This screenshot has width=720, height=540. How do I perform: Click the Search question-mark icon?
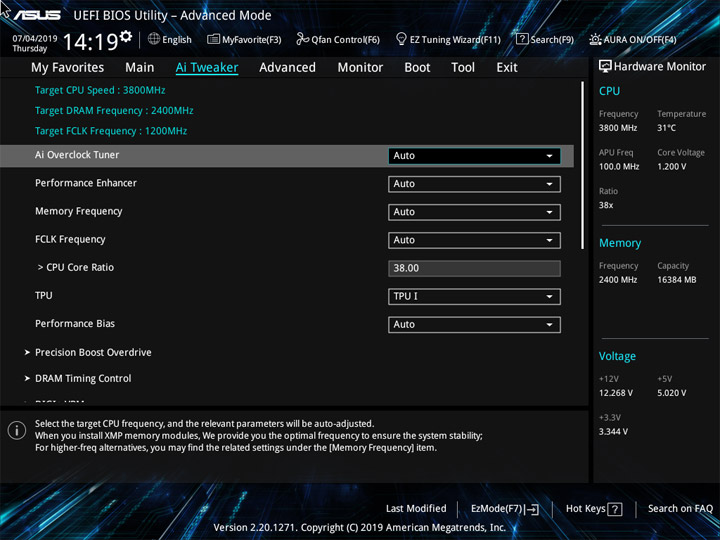coord(522,39)
